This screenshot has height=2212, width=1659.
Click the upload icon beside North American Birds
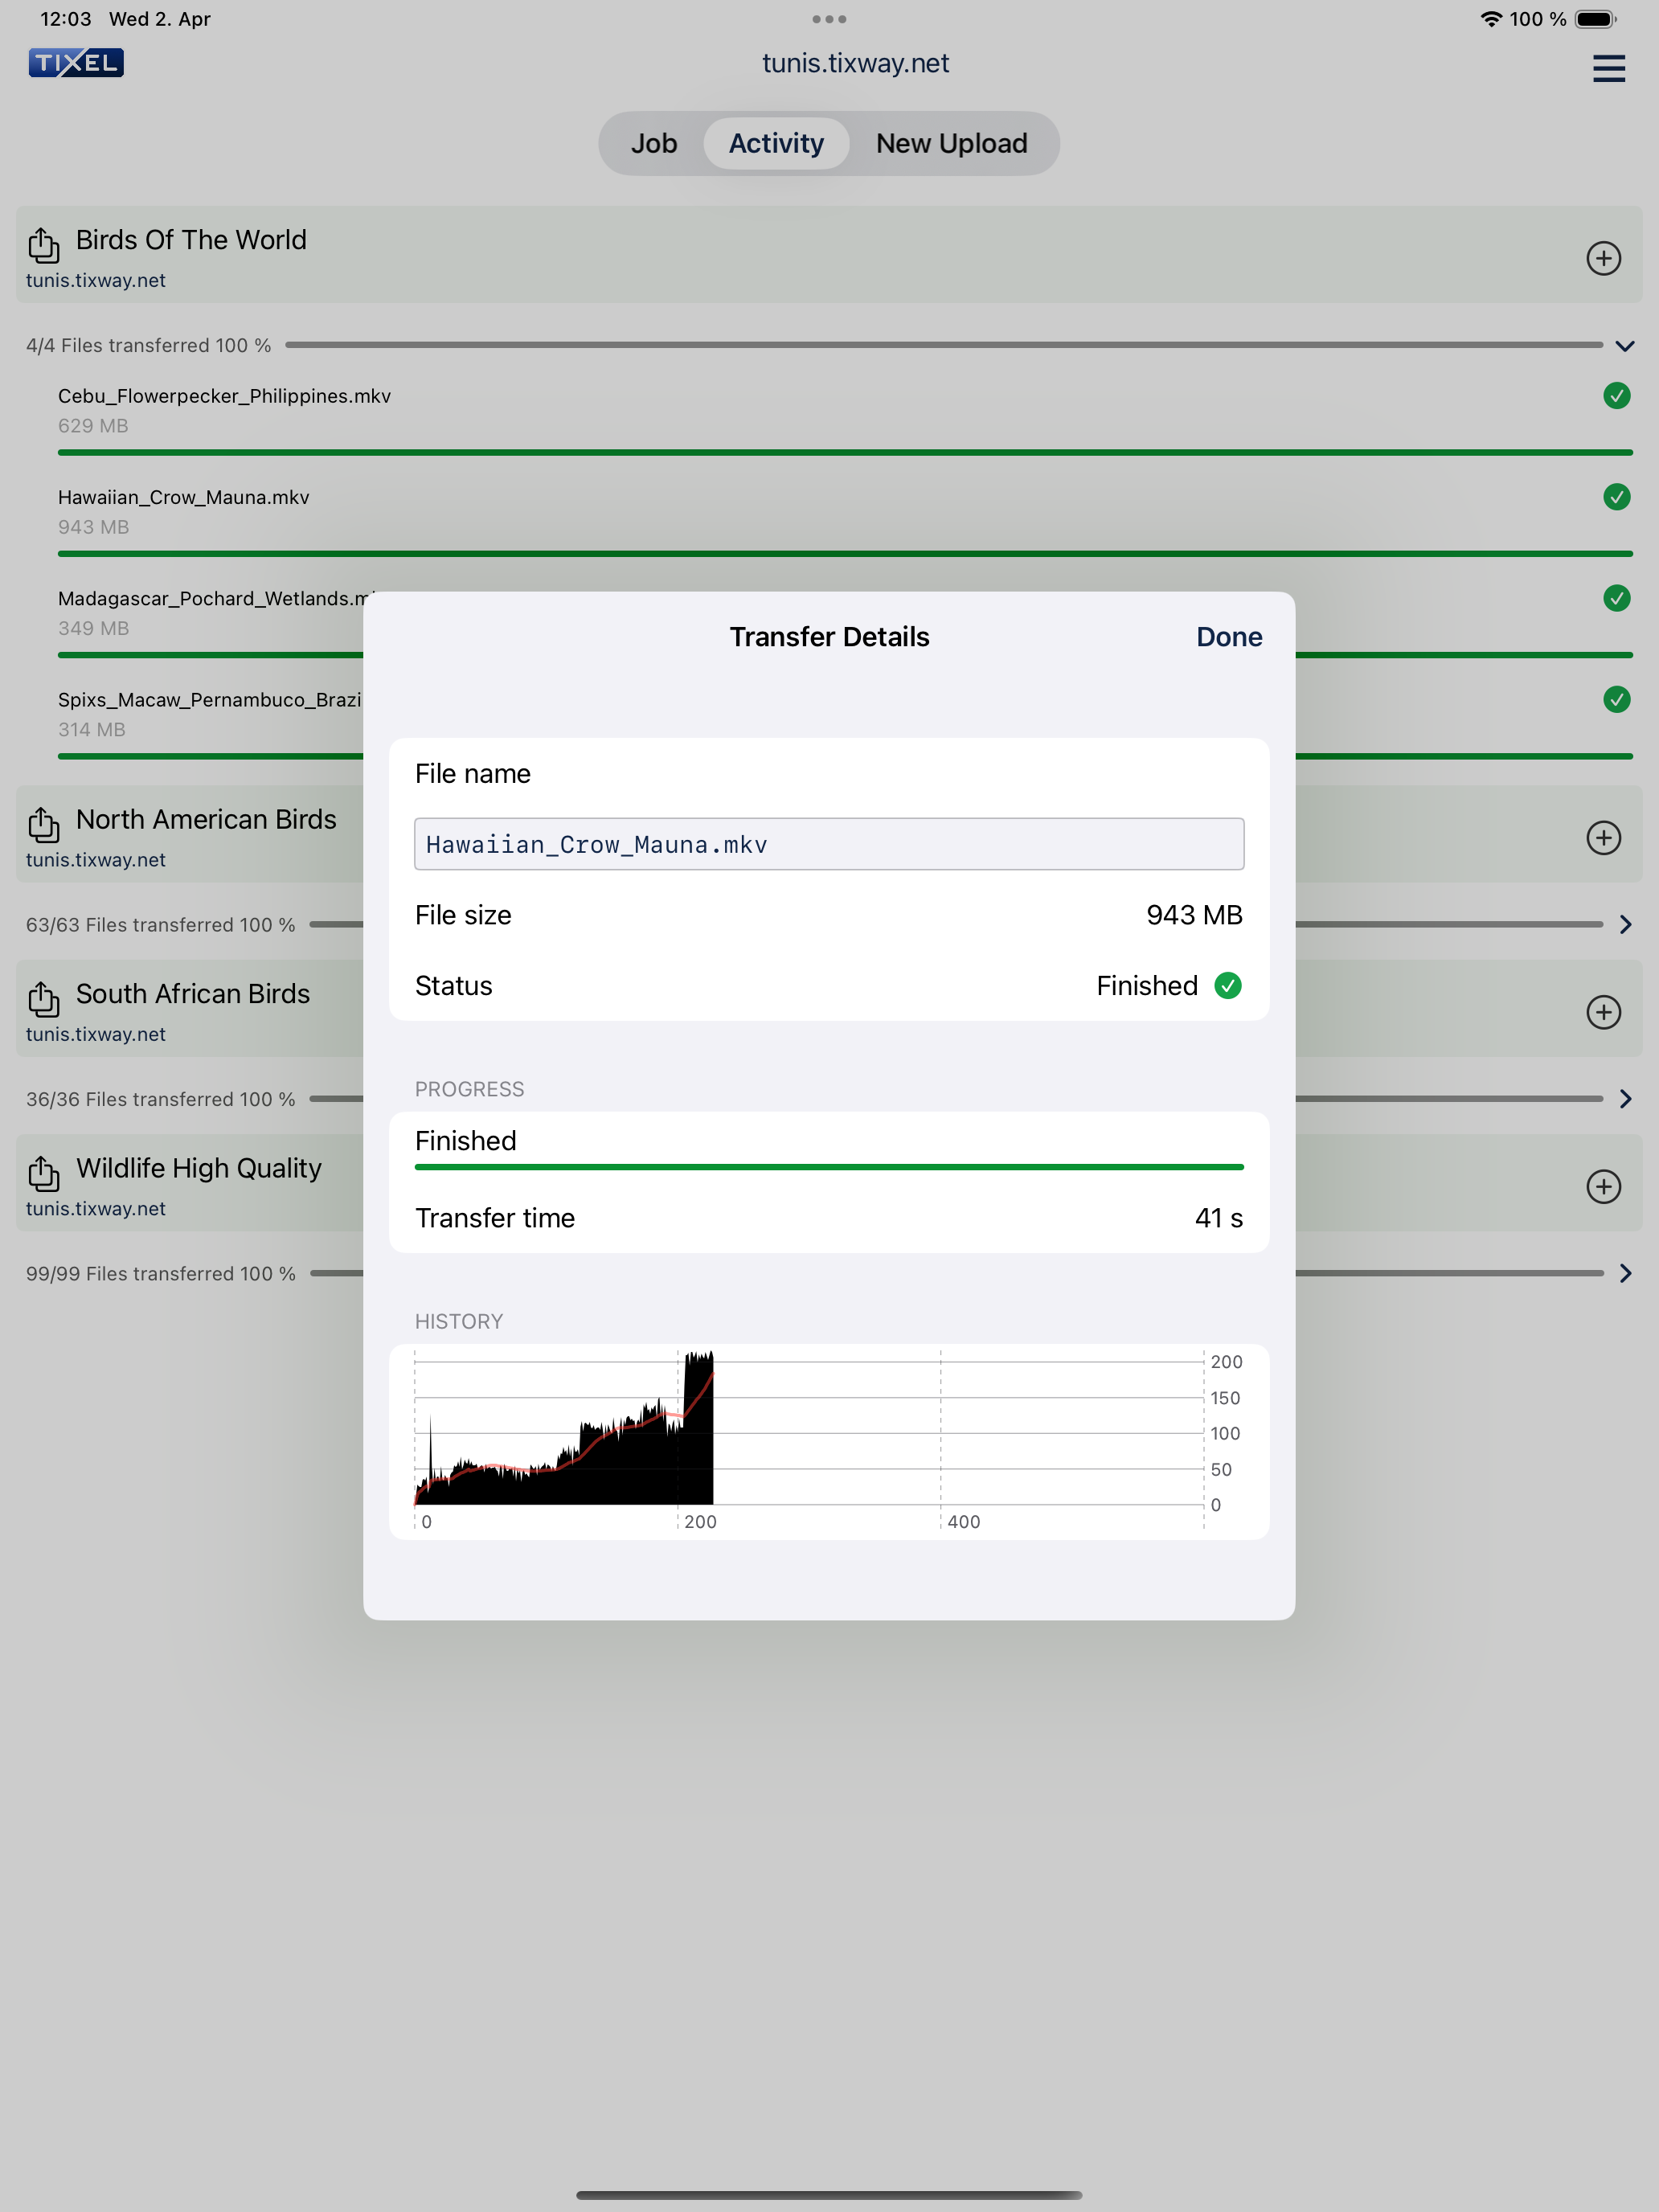(43, 824)
